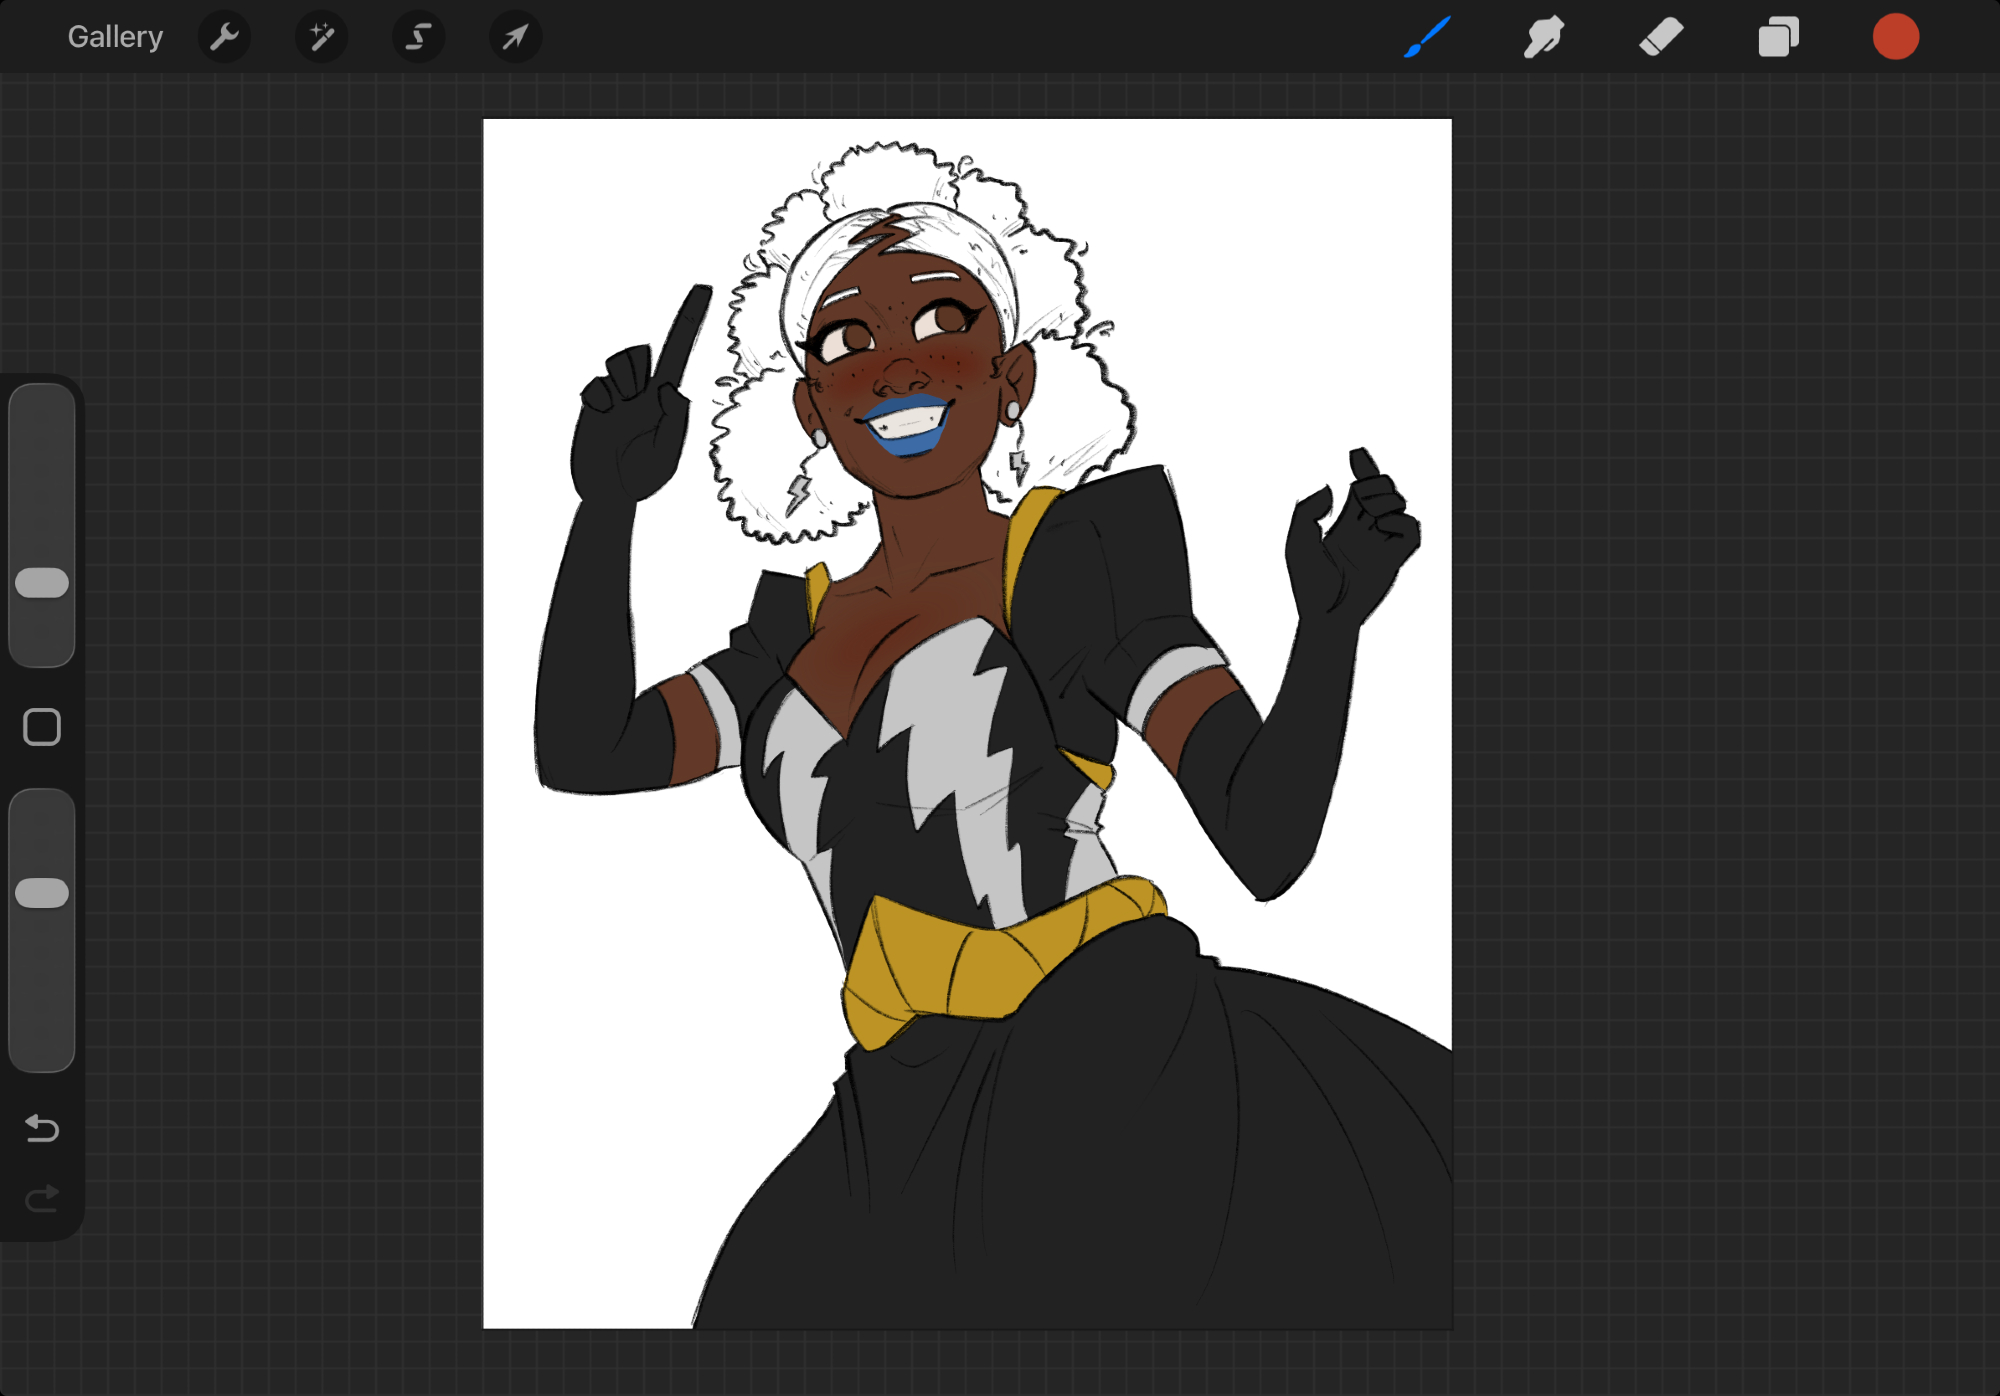Activate the Transform arrow tool
Image resolution: width=2000 pixels, height=1396 pixels.
[515, 37]
